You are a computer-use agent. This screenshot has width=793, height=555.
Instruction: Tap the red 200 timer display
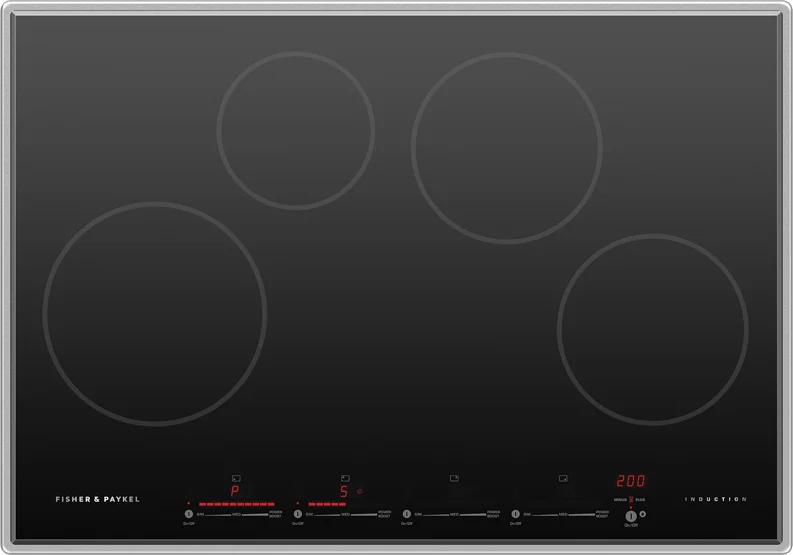[x=631, y=481]
